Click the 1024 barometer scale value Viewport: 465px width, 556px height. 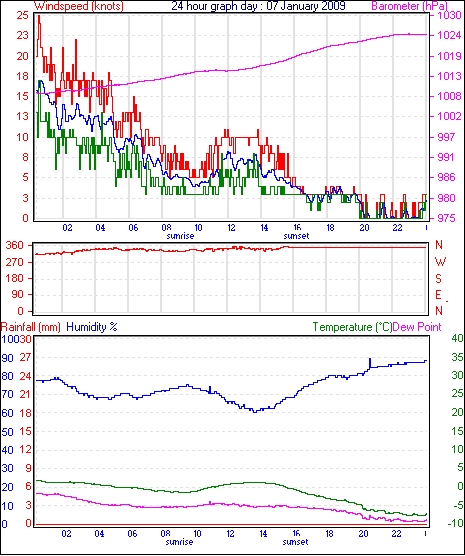[x=449, y=35]
